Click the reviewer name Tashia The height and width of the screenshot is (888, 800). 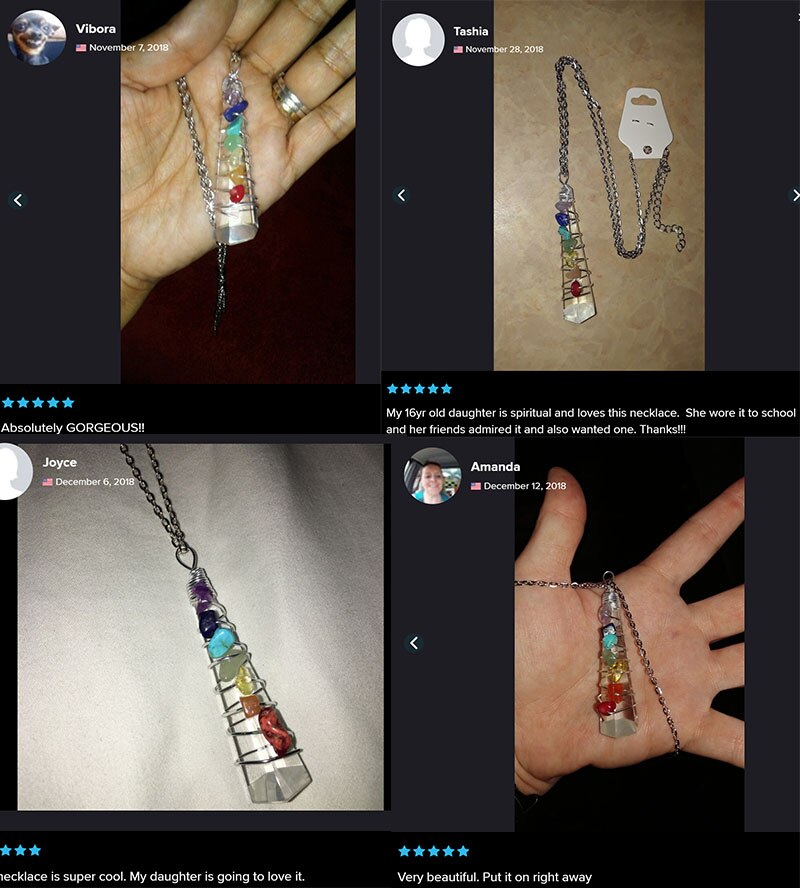coord(470,31)
